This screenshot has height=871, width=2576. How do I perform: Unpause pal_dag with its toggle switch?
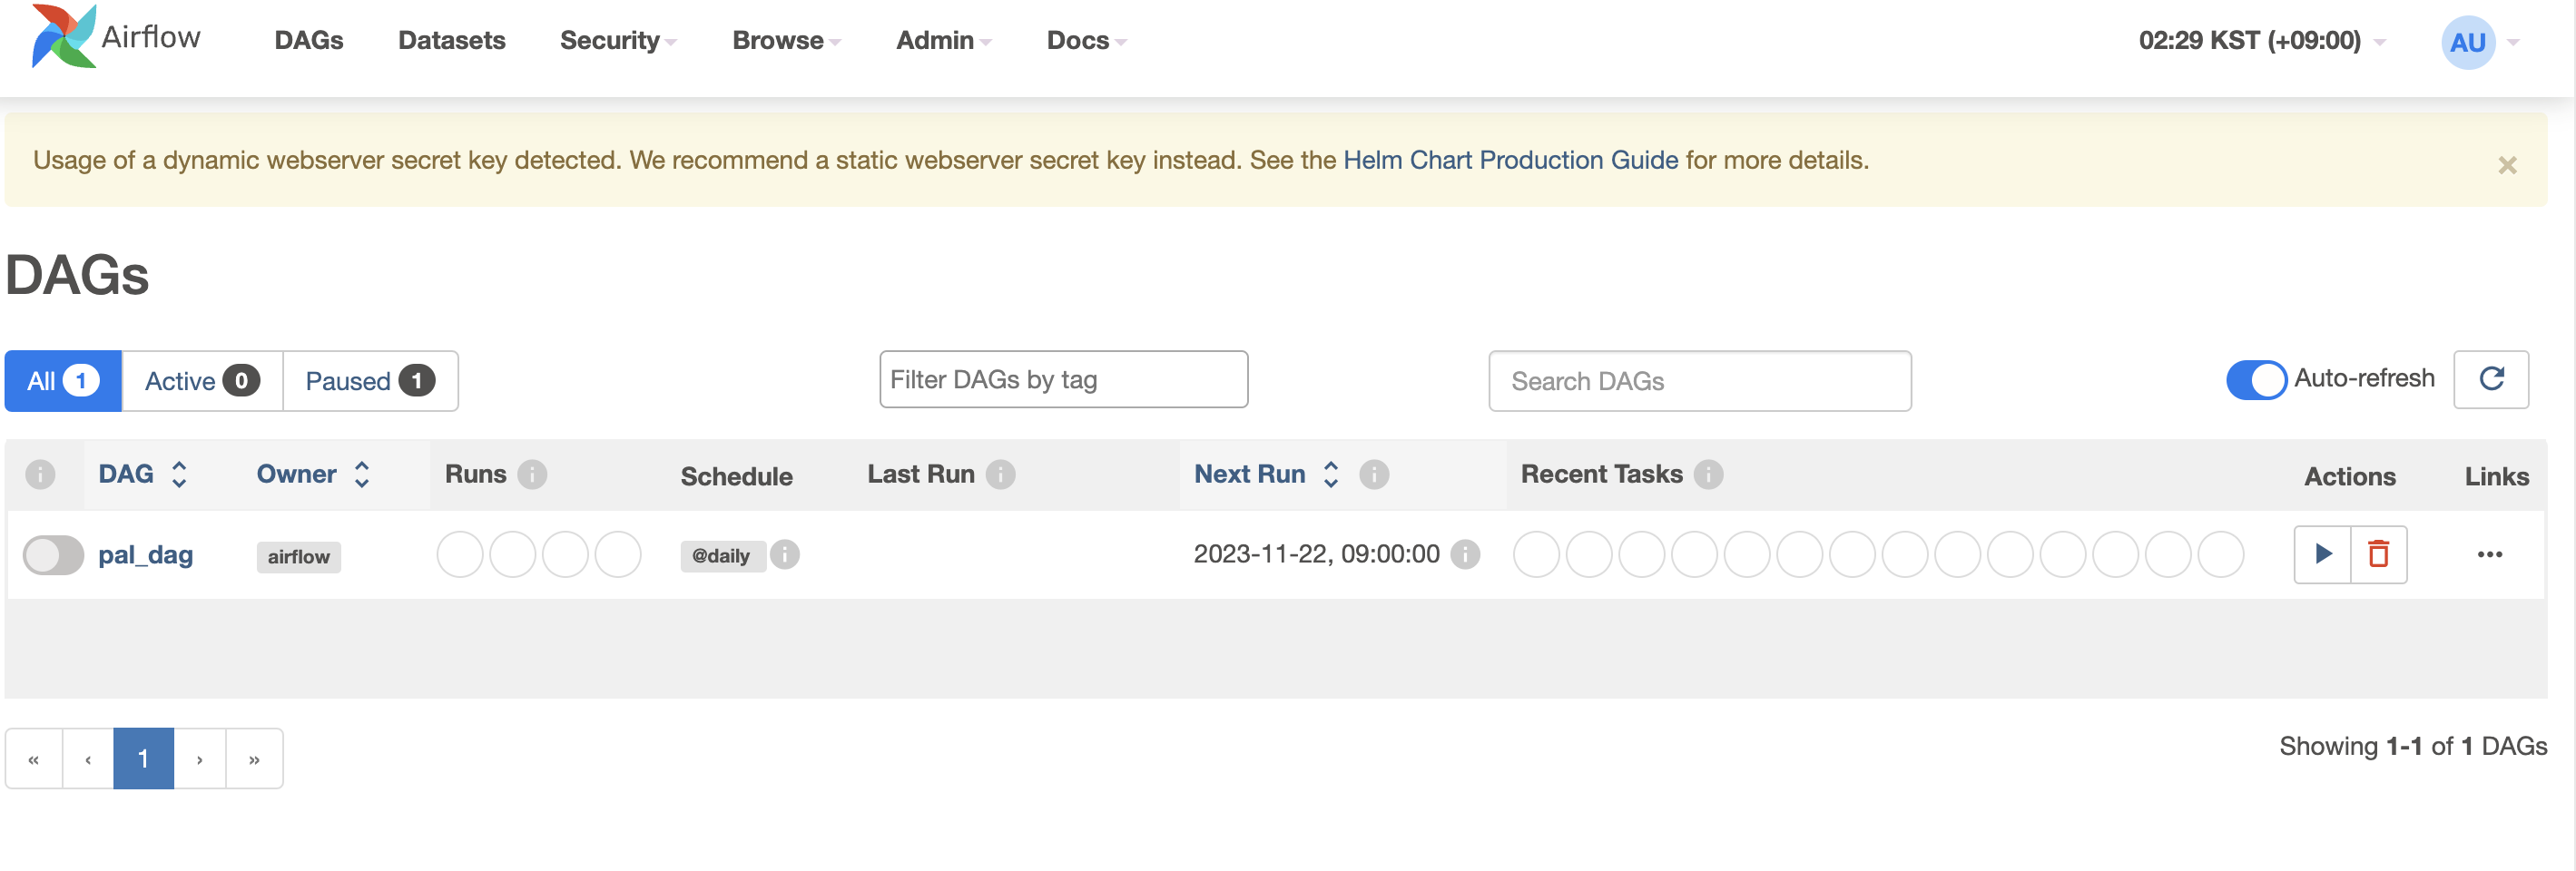[x=53, y=555]
